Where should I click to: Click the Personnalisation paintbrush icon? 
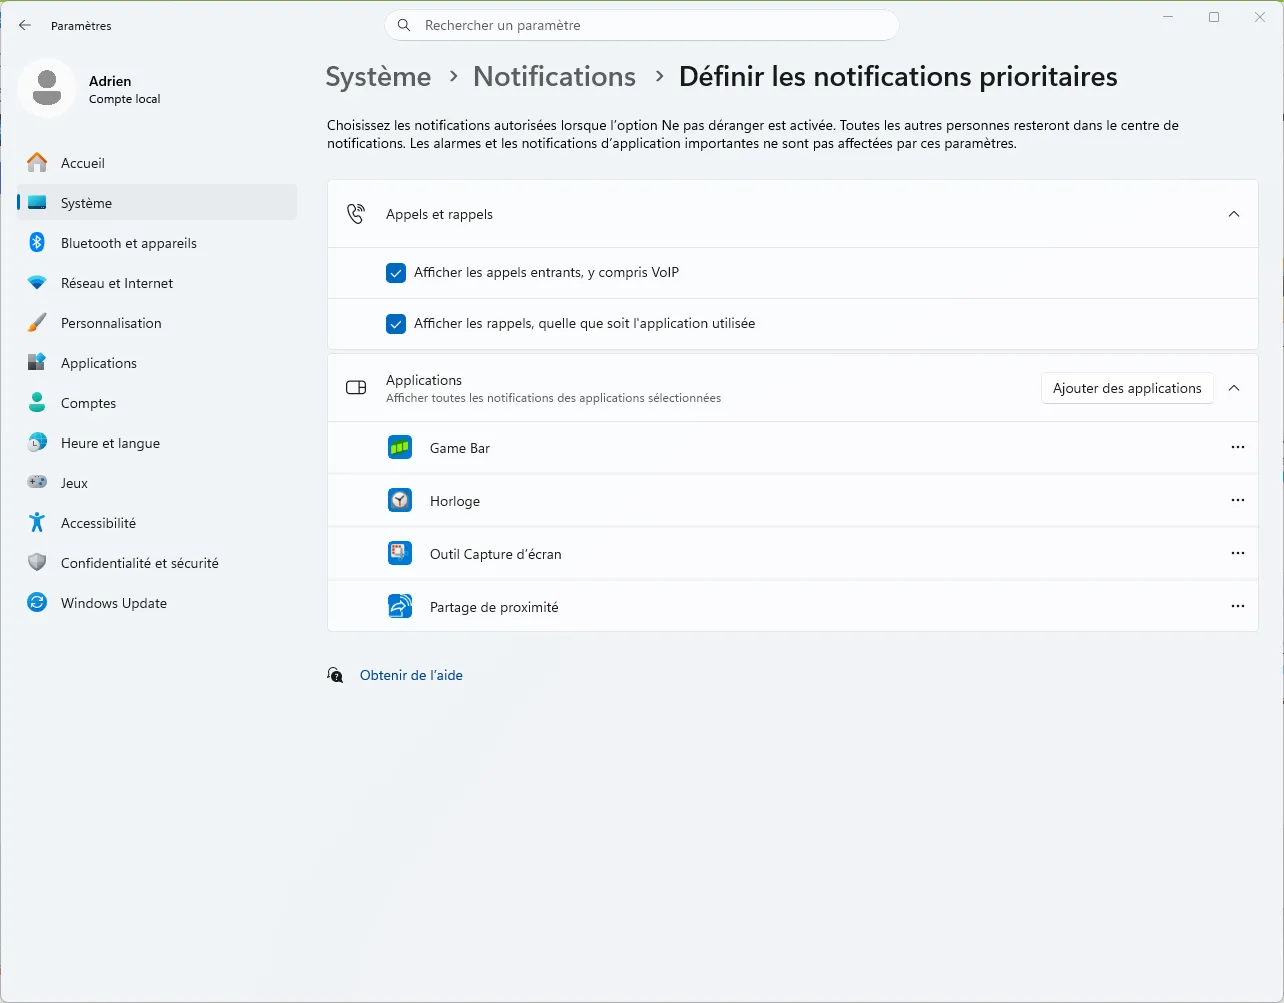(x=37, y=323)
